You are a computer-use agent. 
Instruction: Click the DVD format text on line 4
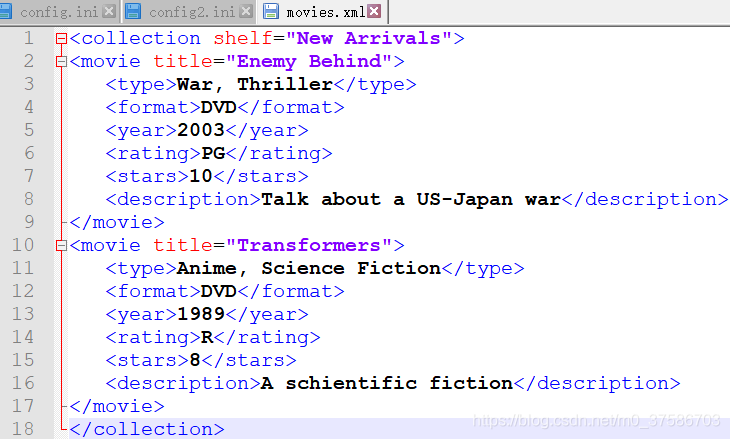click(219, 108)
